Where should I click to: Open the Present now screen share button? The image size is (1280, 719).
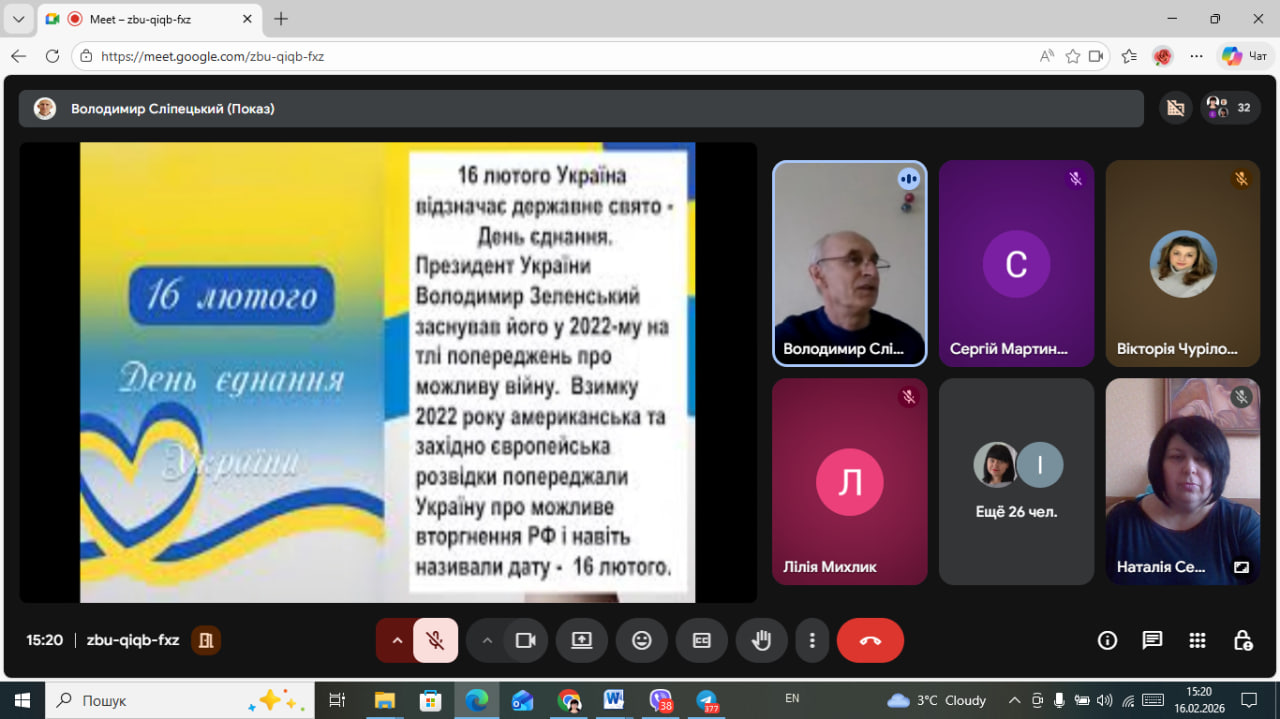pos(582,641)
